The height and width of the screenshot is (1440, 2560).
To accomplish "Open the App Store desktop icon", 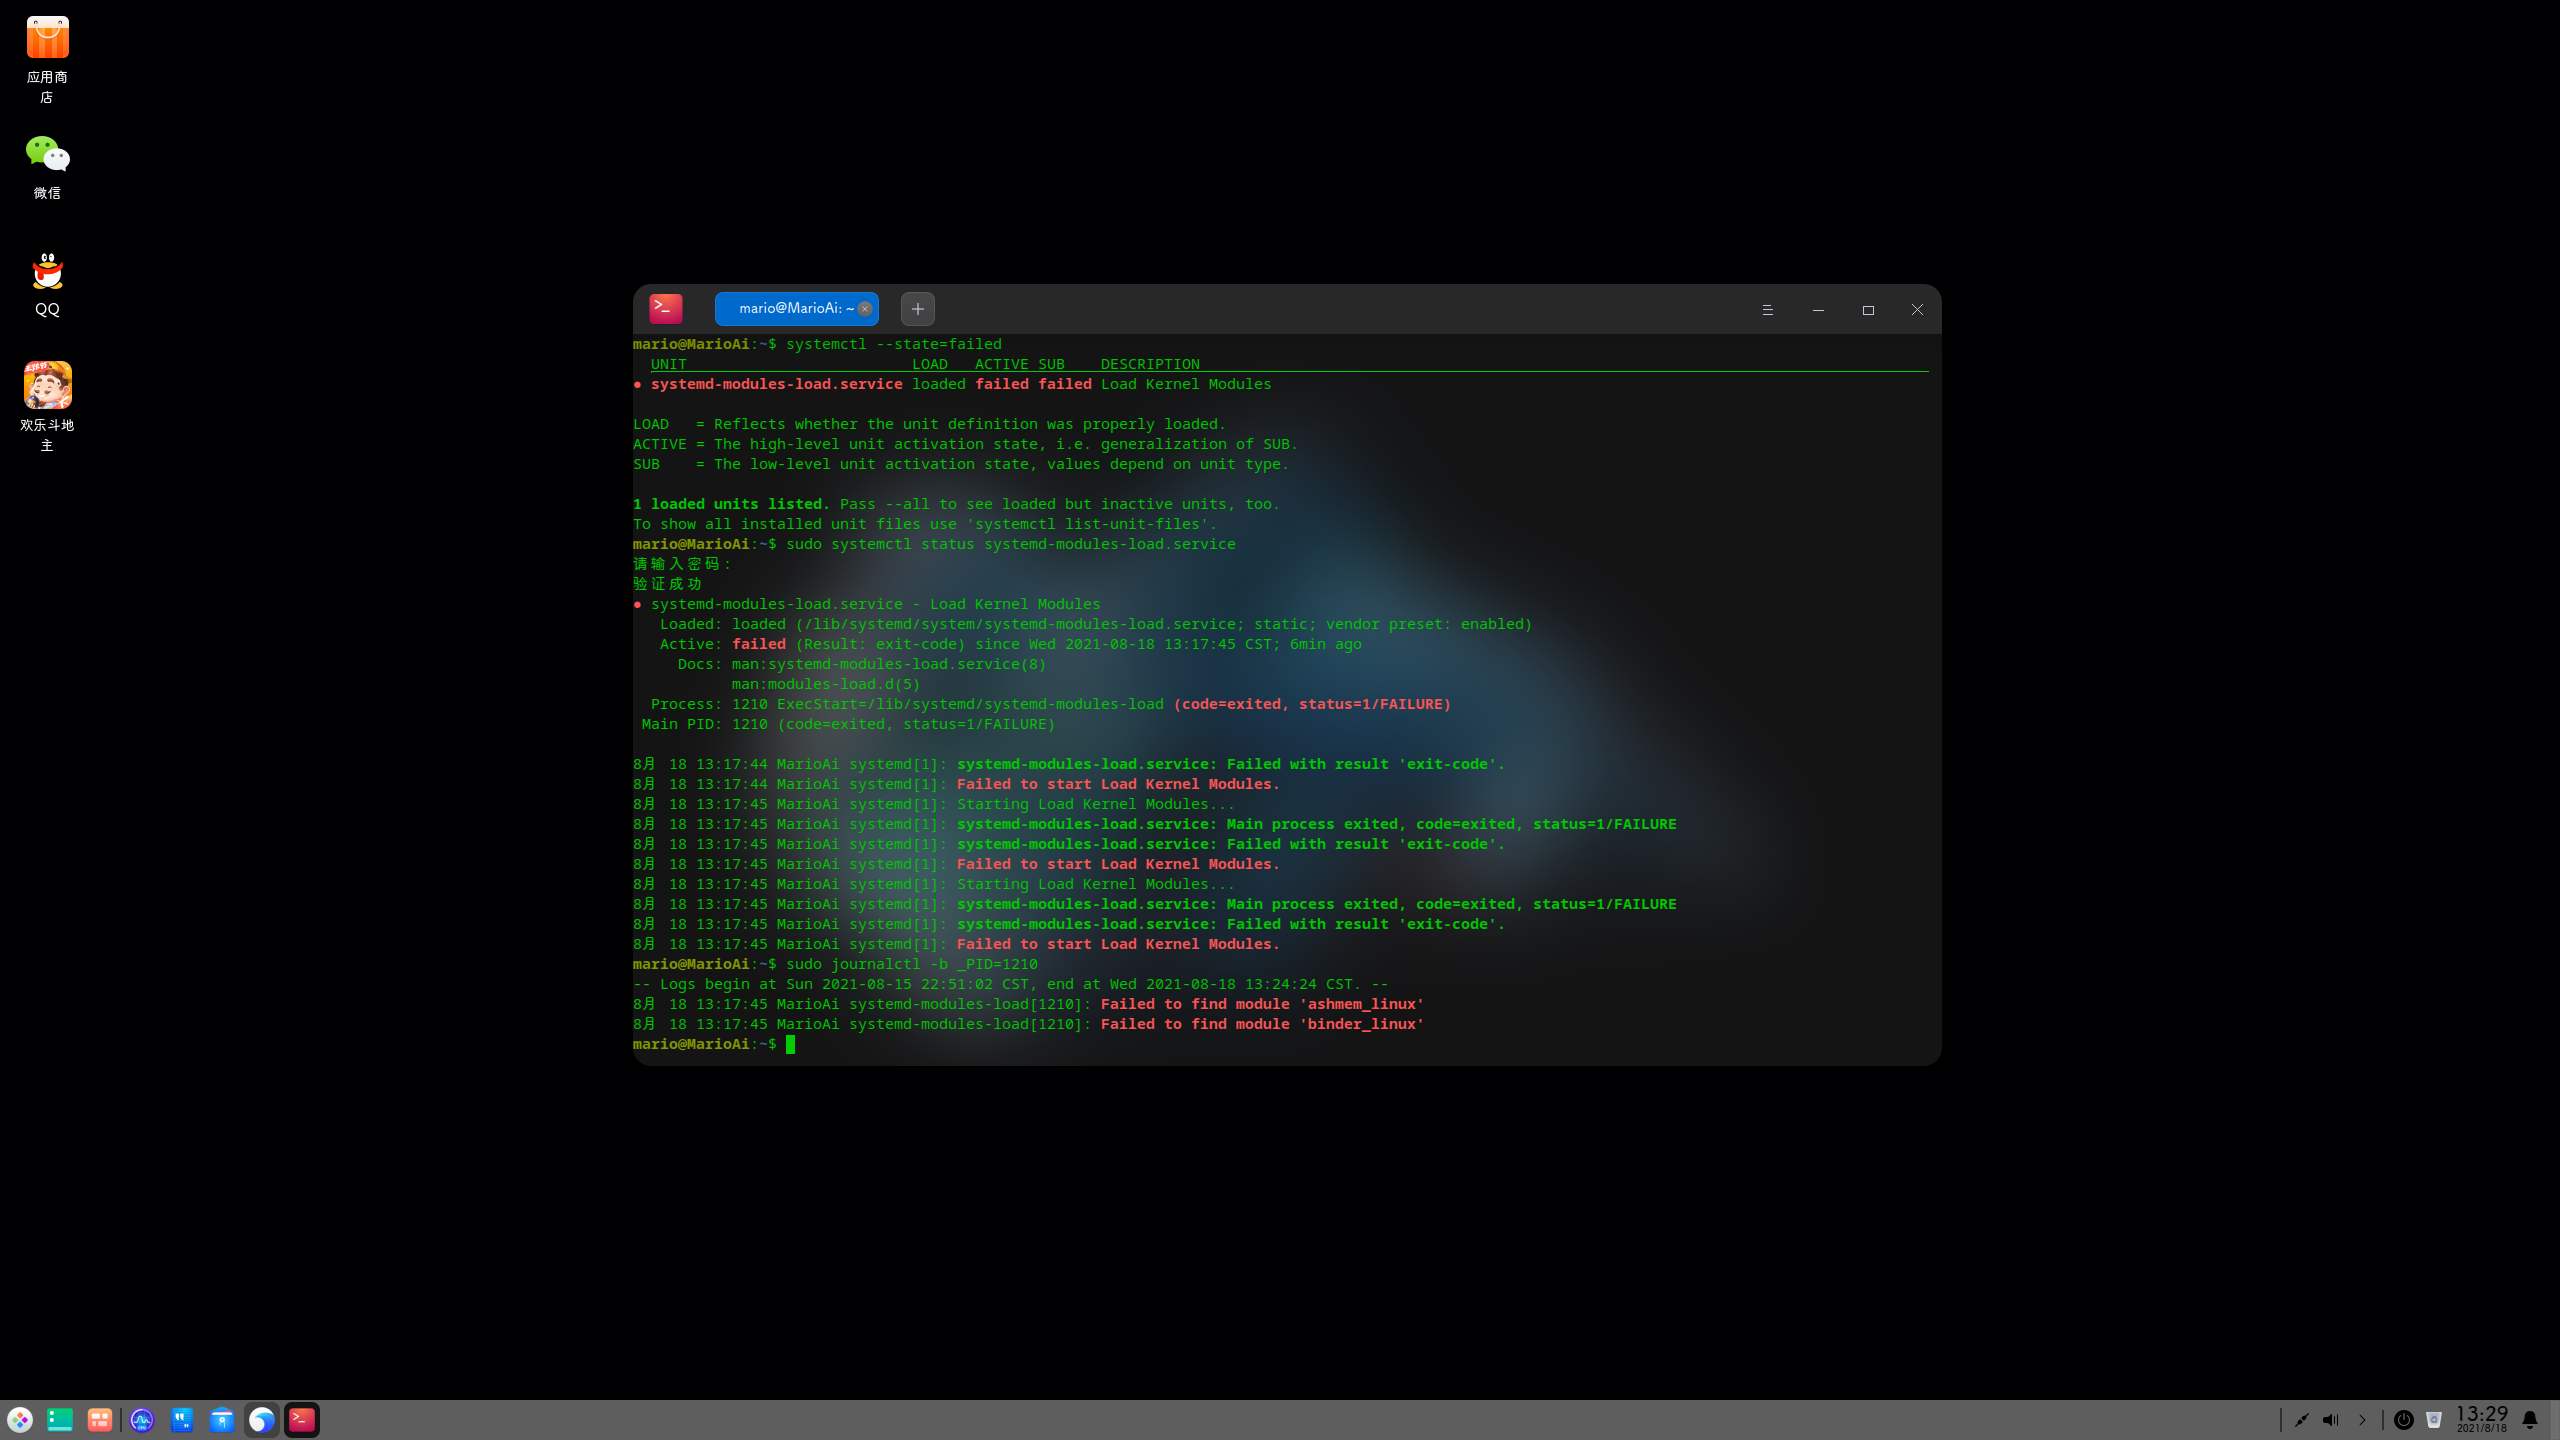I will 47,38.
